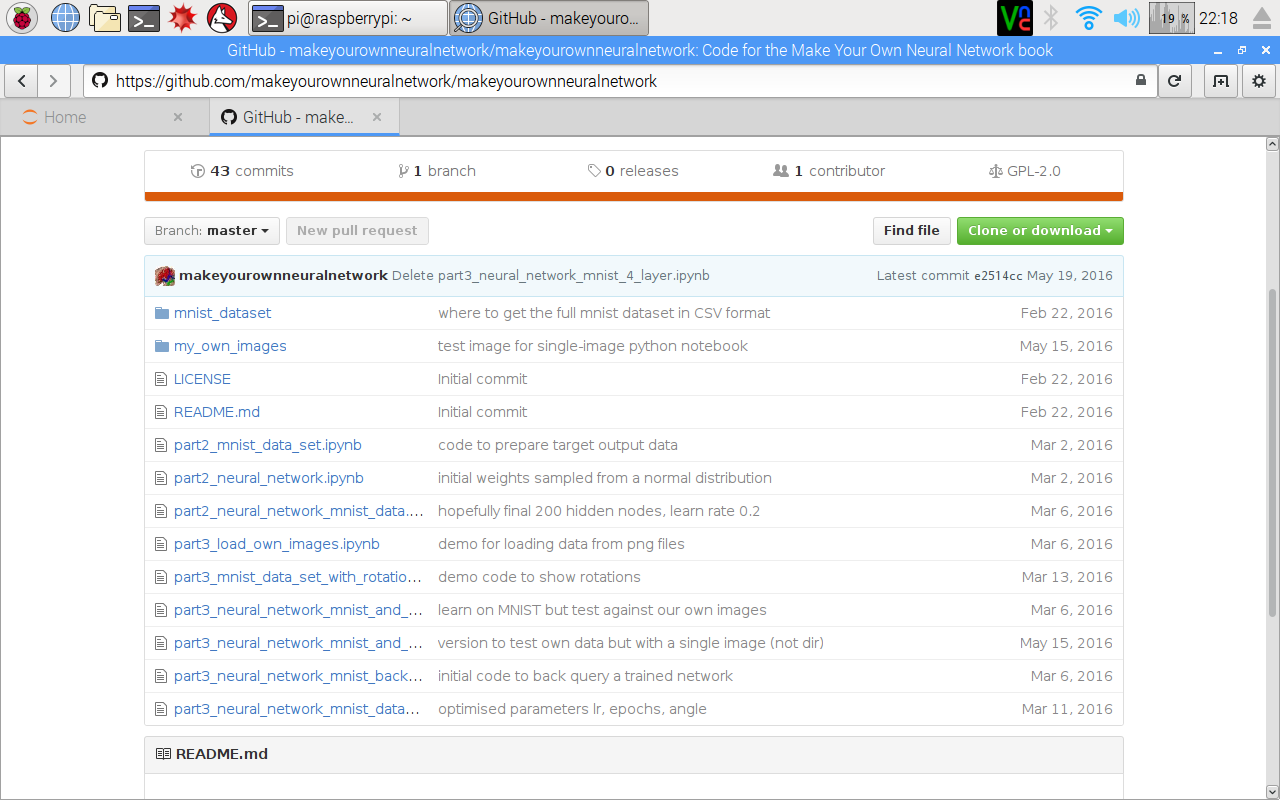Launch the Terminal from the panel
The width and height of the screenshot is (1280, 800).
point(144,17)
